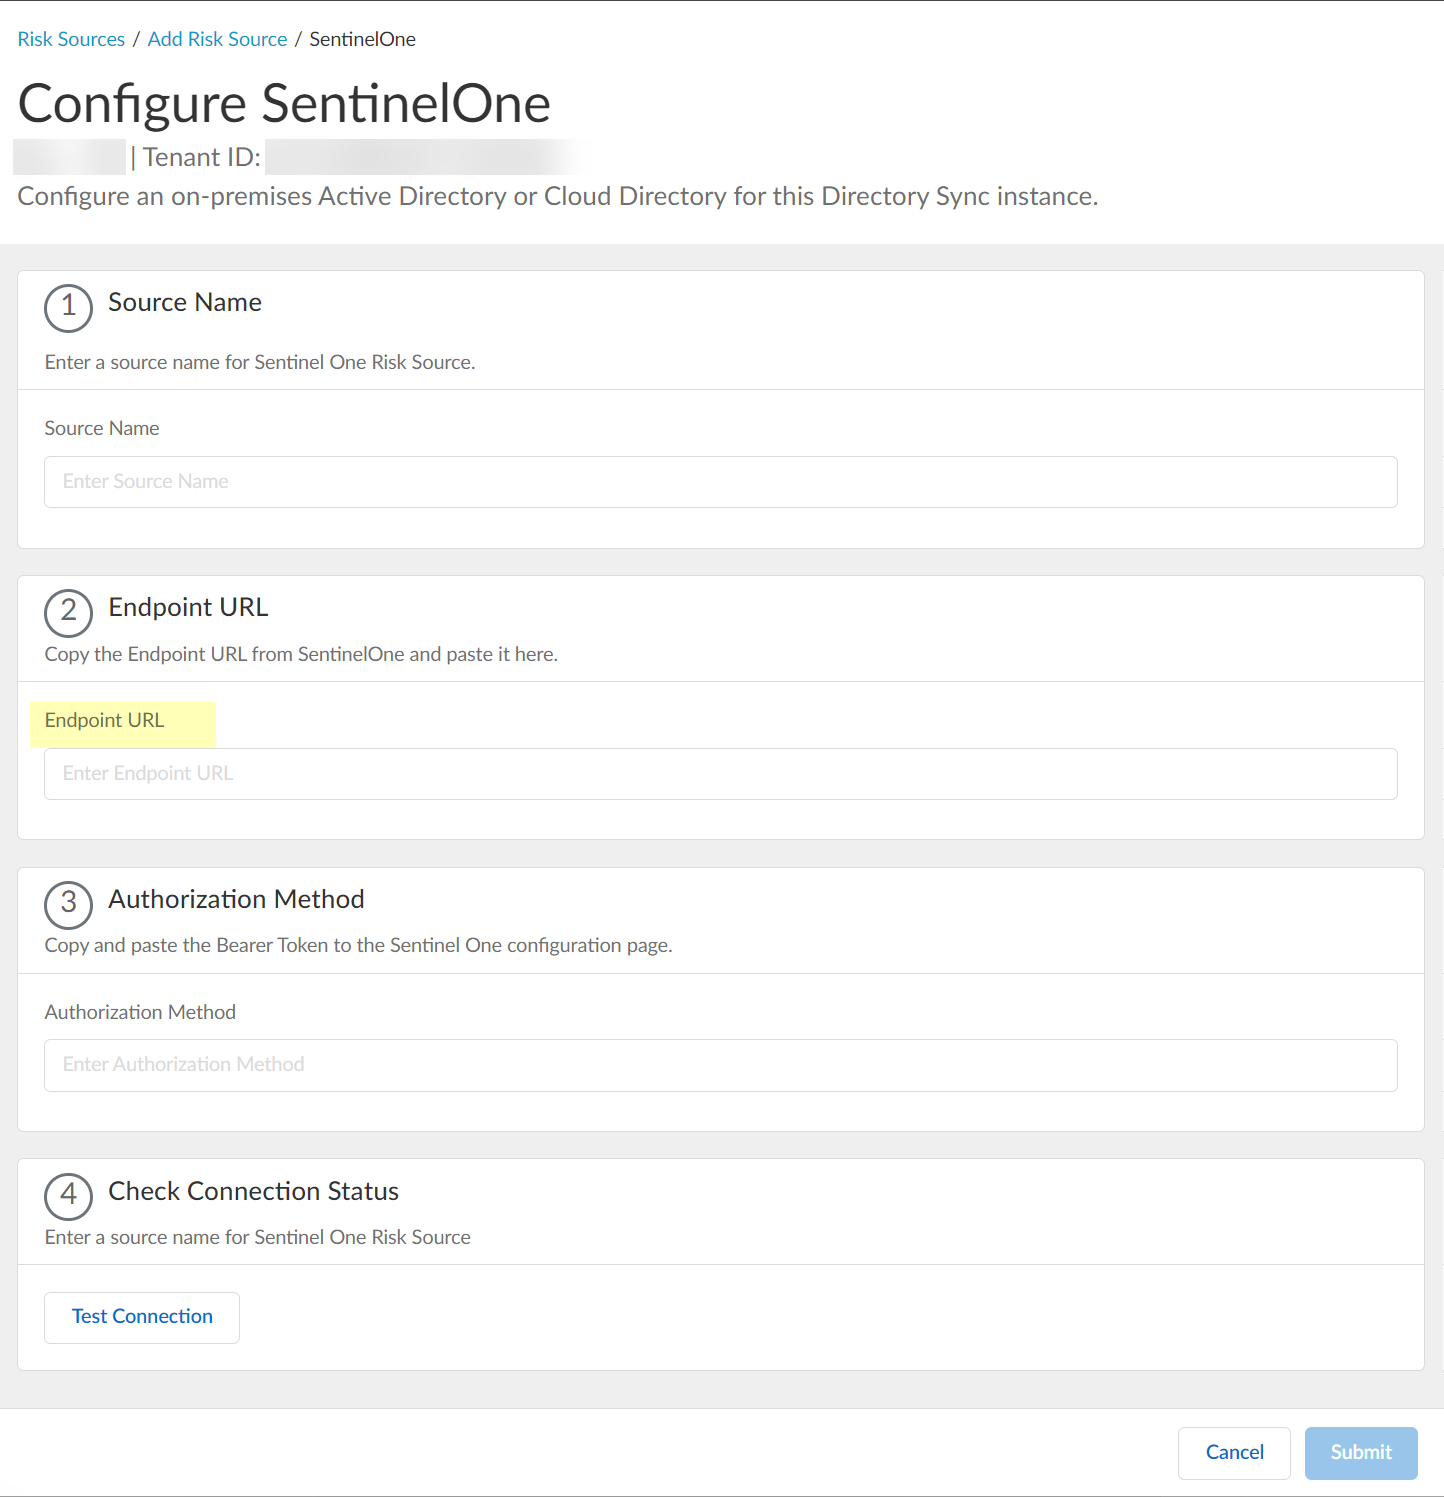Click the Check Connection Status heading
Viewport: 1444px width, 1497px height.
click(x=253, y=1191)
